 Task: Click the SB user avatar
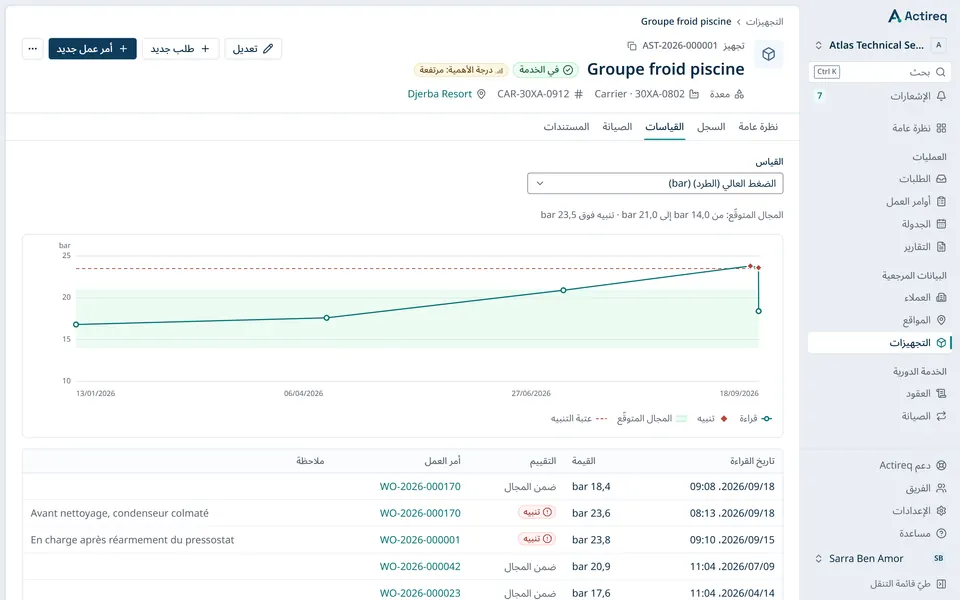(x=939, y=558)
